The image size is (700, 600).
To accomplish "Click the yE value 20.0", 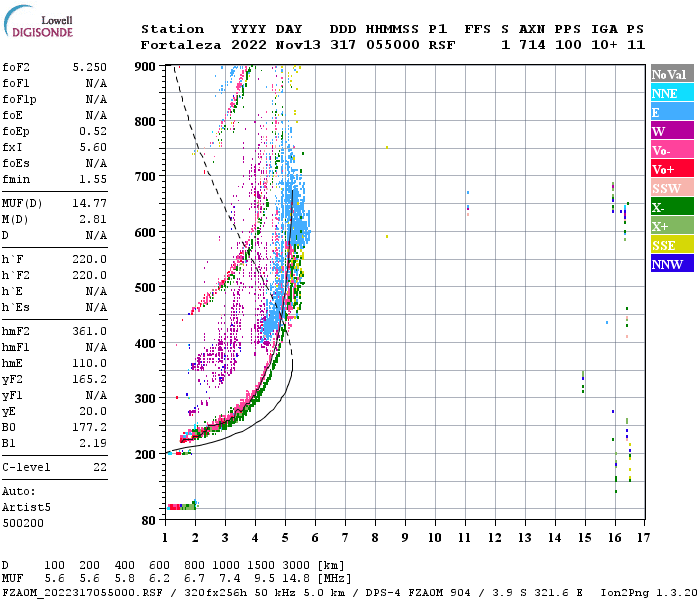I will [x=93, y=411].
